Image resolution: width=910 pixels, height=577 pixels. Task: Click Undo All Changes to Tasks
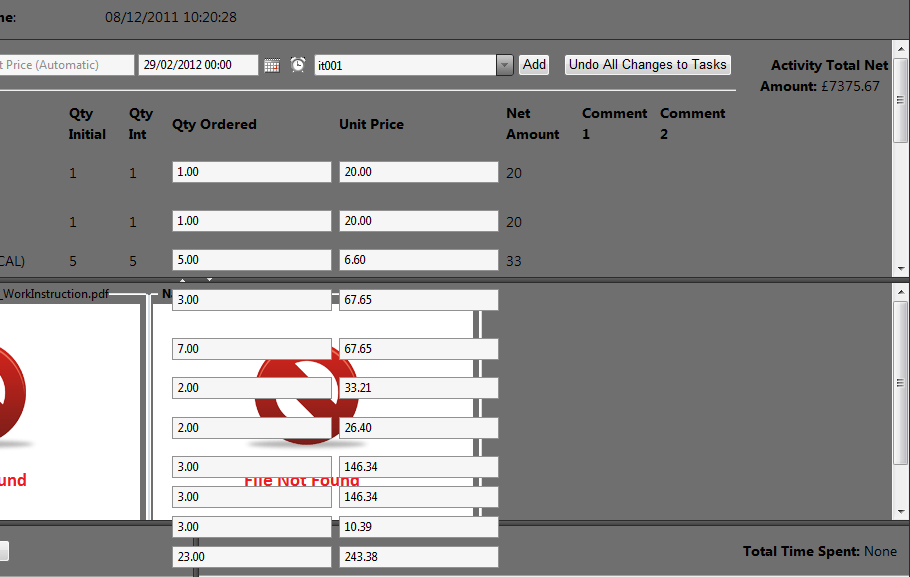(x=647, y=65)
